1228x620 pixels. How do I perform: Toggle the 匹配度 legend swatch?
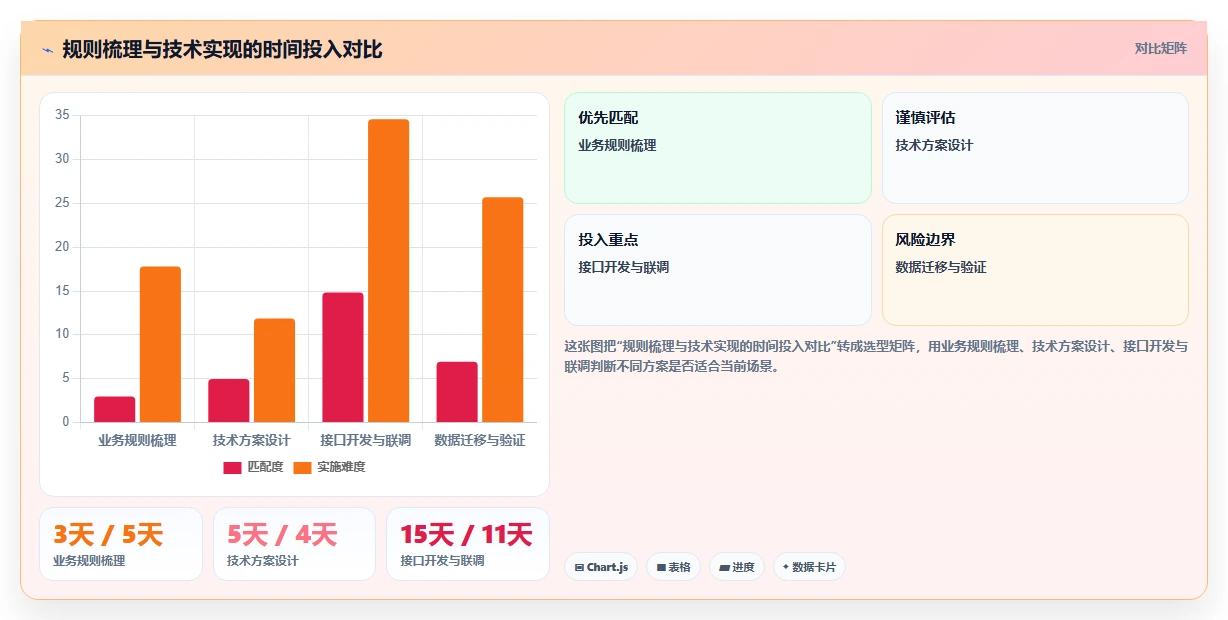click(232, 467)
